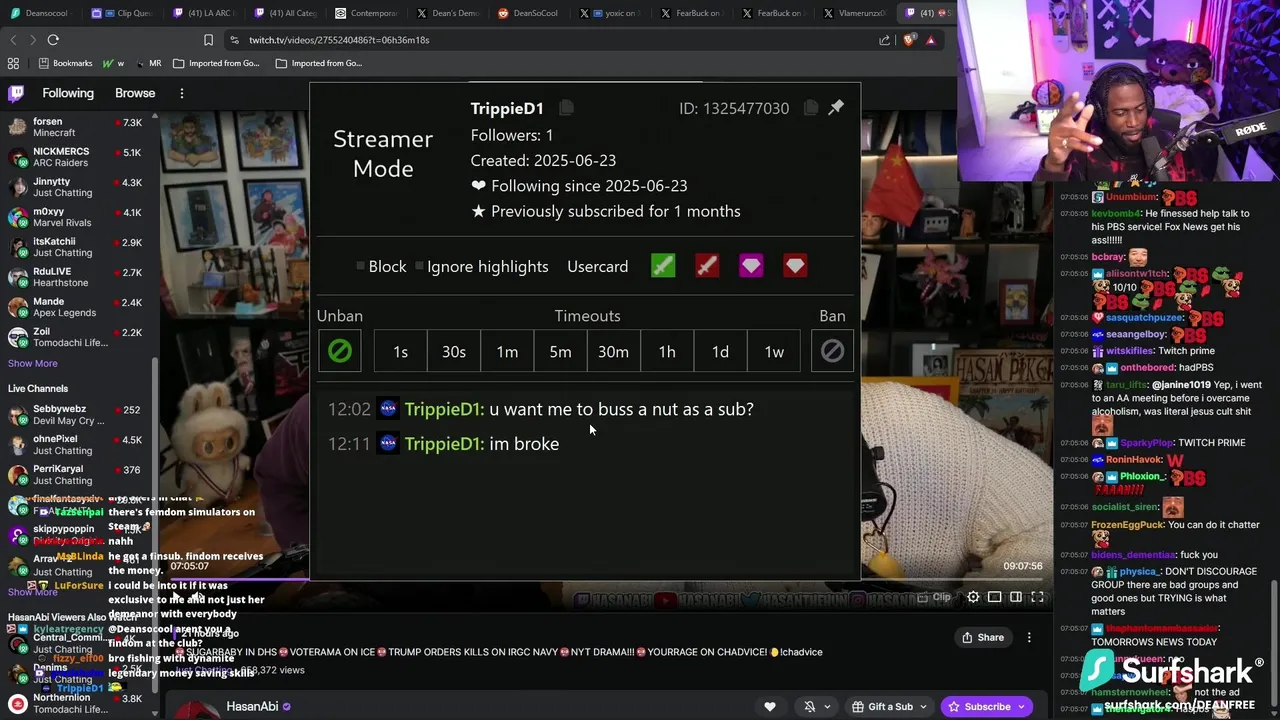
Task: Copy the TrippieD1 username with copy icon
Action: click(x=566, y=108)
